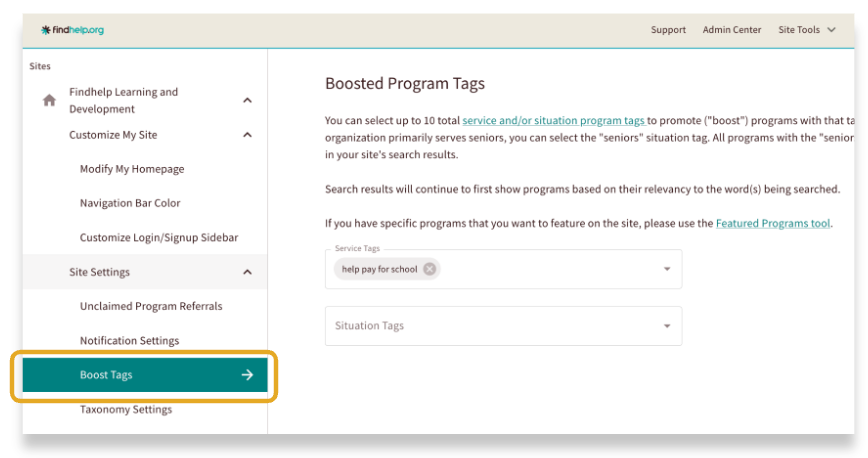Open the Site Tools menu
The height and width of the screenshot is (458, 868).
pyautogui.click(x=806, y=30)
